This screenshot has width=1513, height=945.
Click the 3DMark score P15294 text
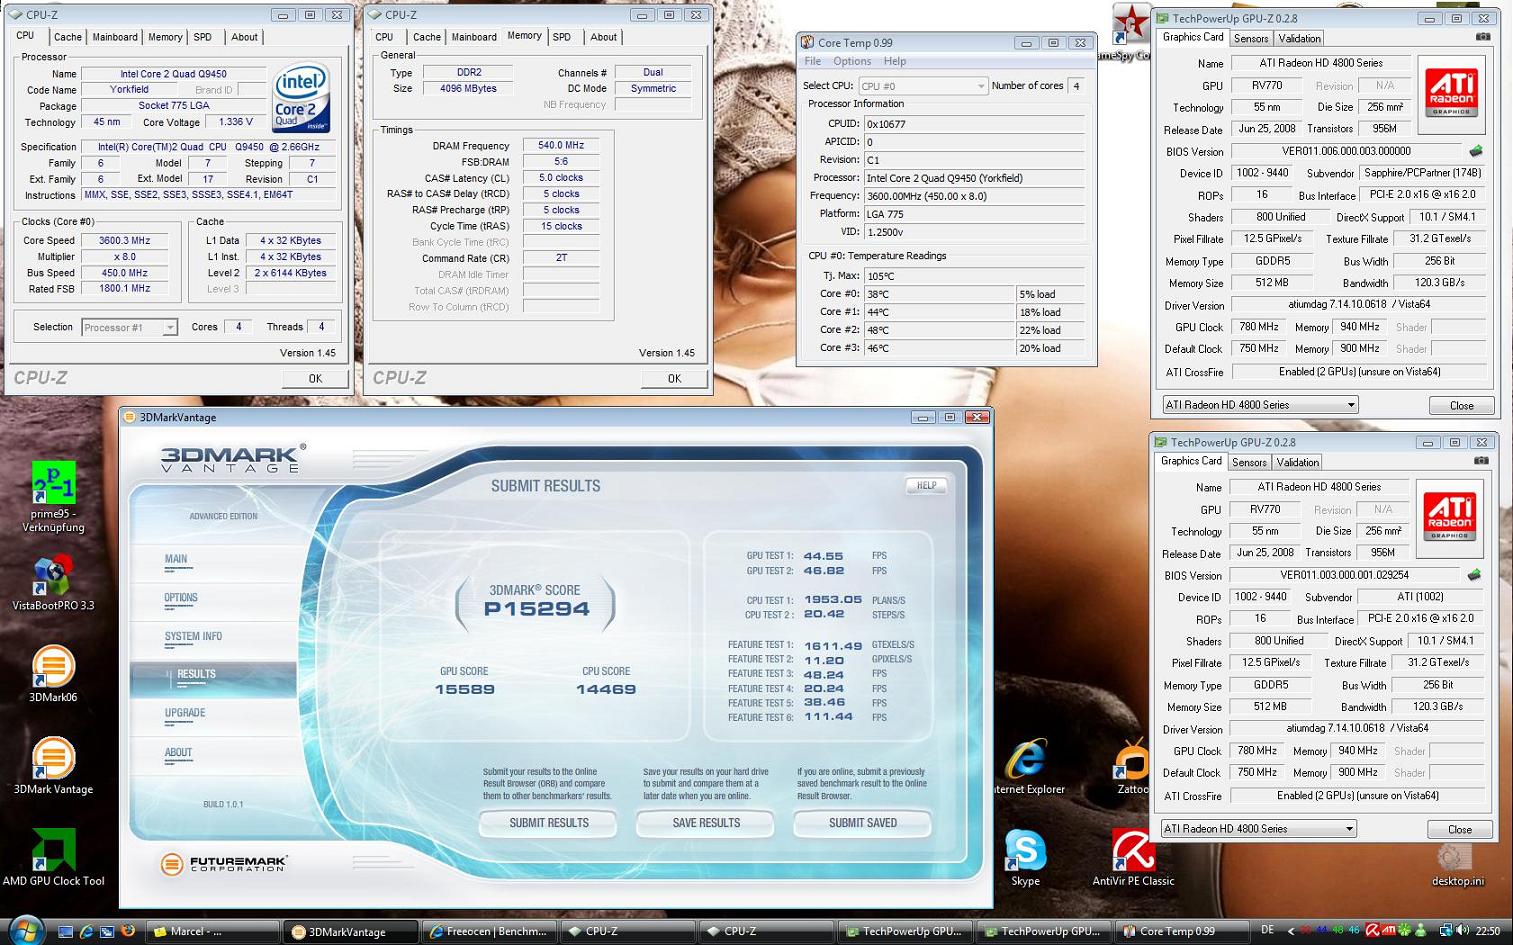coord(536,609)
